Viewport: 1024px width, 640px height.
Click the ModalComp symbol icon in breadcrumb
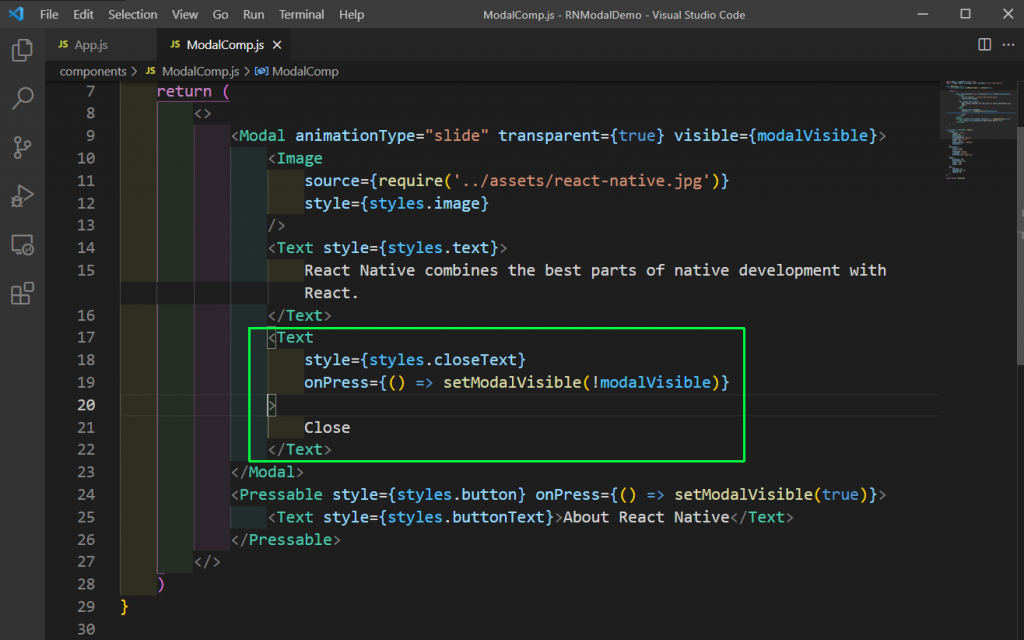point(262,71)
